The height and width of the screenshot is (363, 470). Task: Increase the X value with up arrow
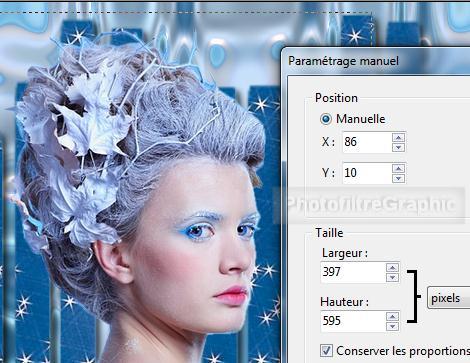coord(399,137)
